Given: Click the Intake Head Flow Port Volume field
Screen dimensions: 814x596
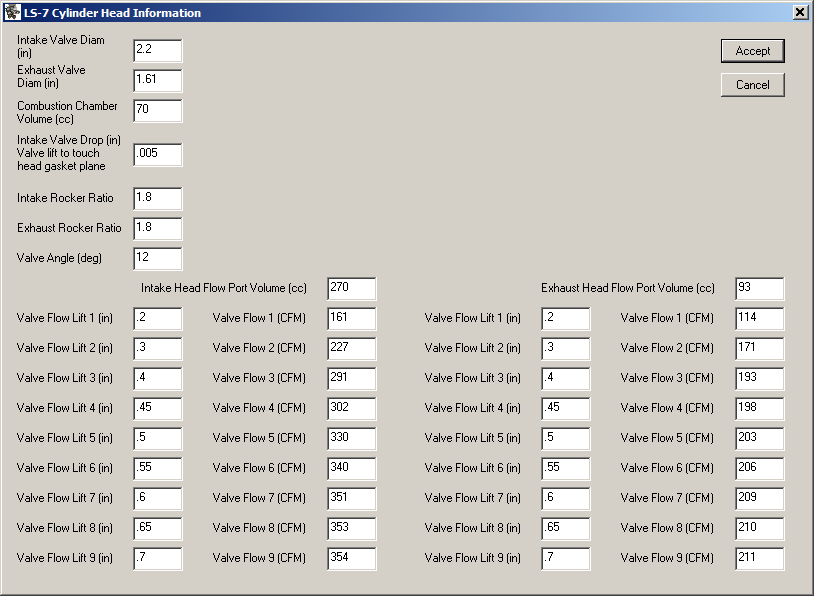Looking at the screenshot, I should point(352,289).
